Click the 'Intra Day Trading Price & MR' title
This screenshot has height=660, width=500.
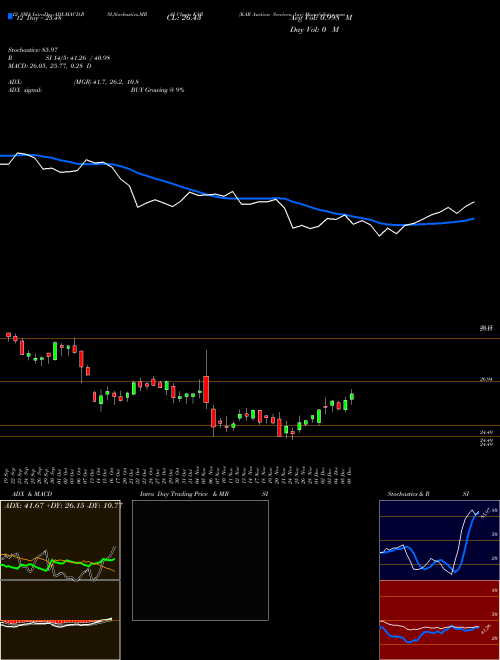click(x=184, y=494)
